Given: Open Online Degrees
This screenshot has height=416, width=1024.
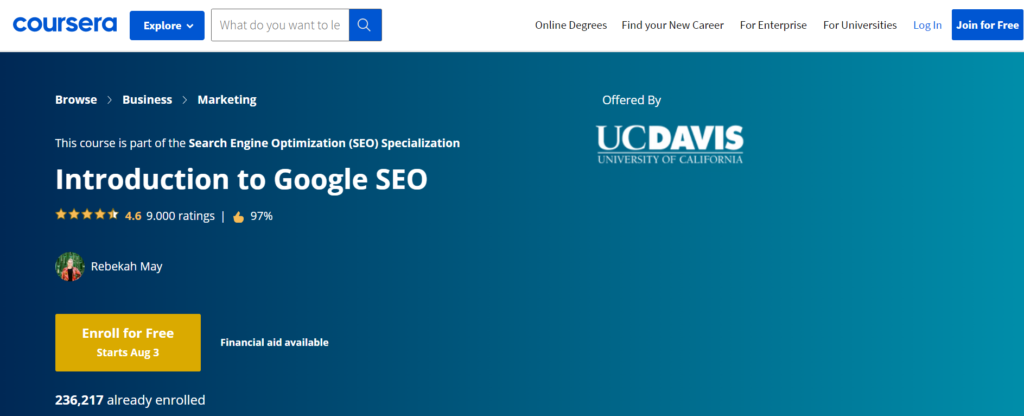Looking at the screenshot, I should coord(571,25).
